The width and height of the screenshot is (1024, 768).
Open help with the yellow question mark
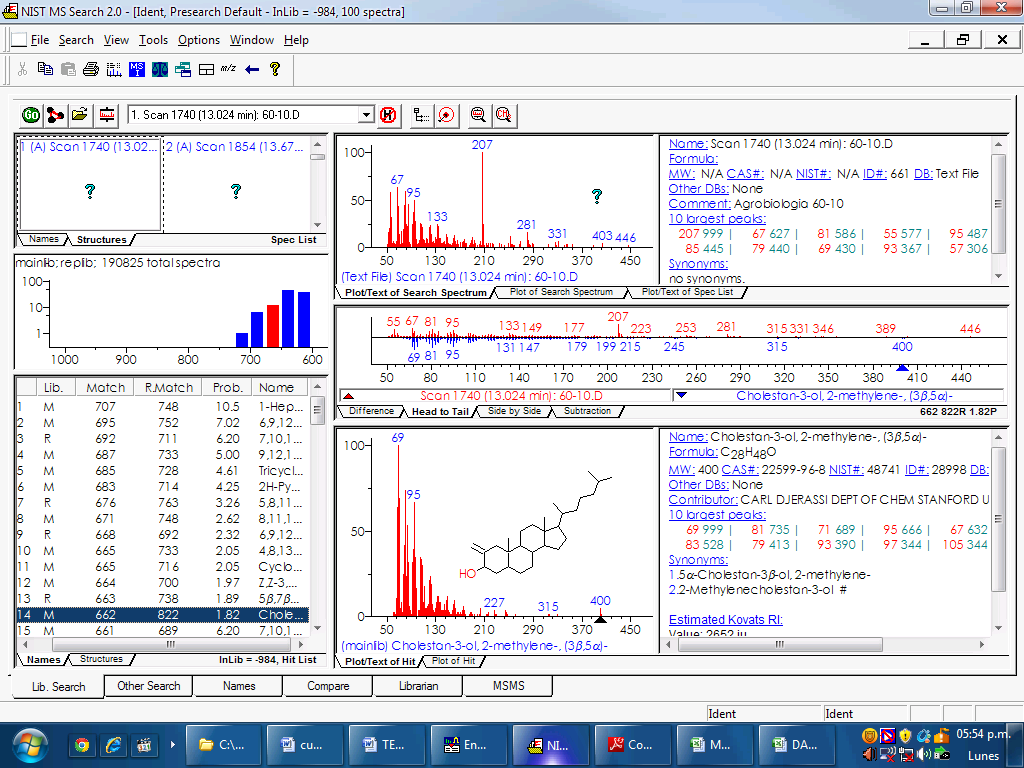coord(275,69)
